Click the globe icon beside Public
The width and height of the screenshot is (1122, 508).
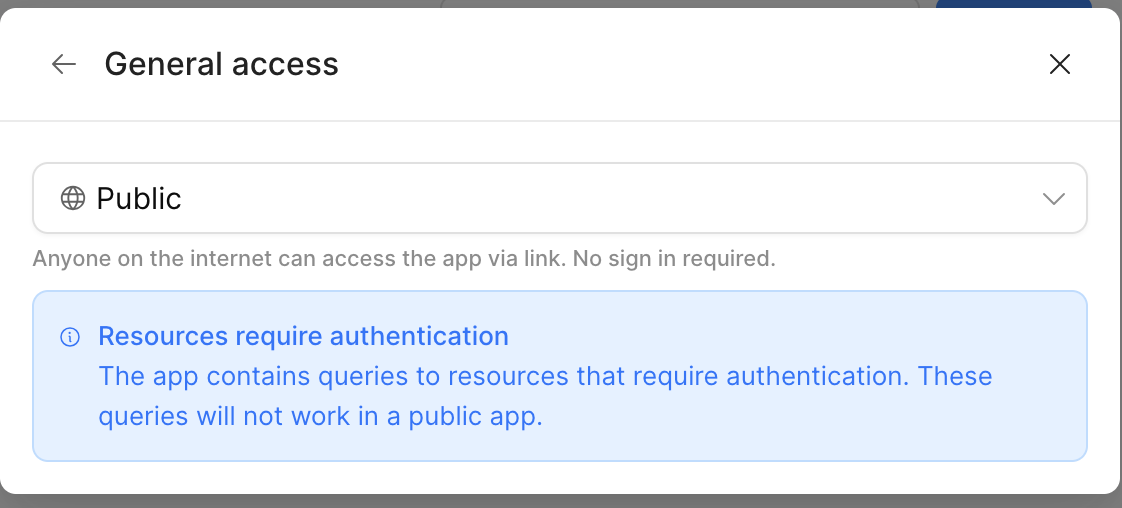coord(73,198)
